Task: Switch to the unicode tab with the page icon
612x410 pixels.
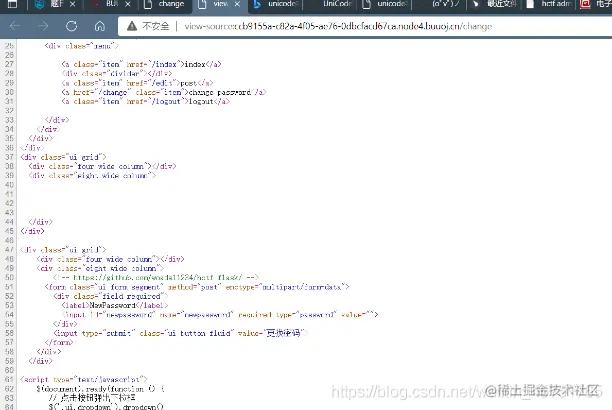Action: click(385, 4)
